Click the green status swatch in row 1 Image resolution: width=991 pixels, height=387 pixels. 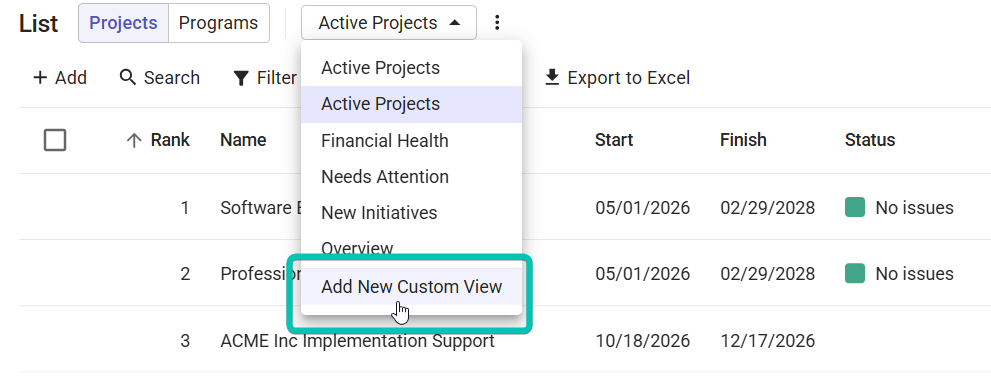pyautogui.click(x=855, y=207)
